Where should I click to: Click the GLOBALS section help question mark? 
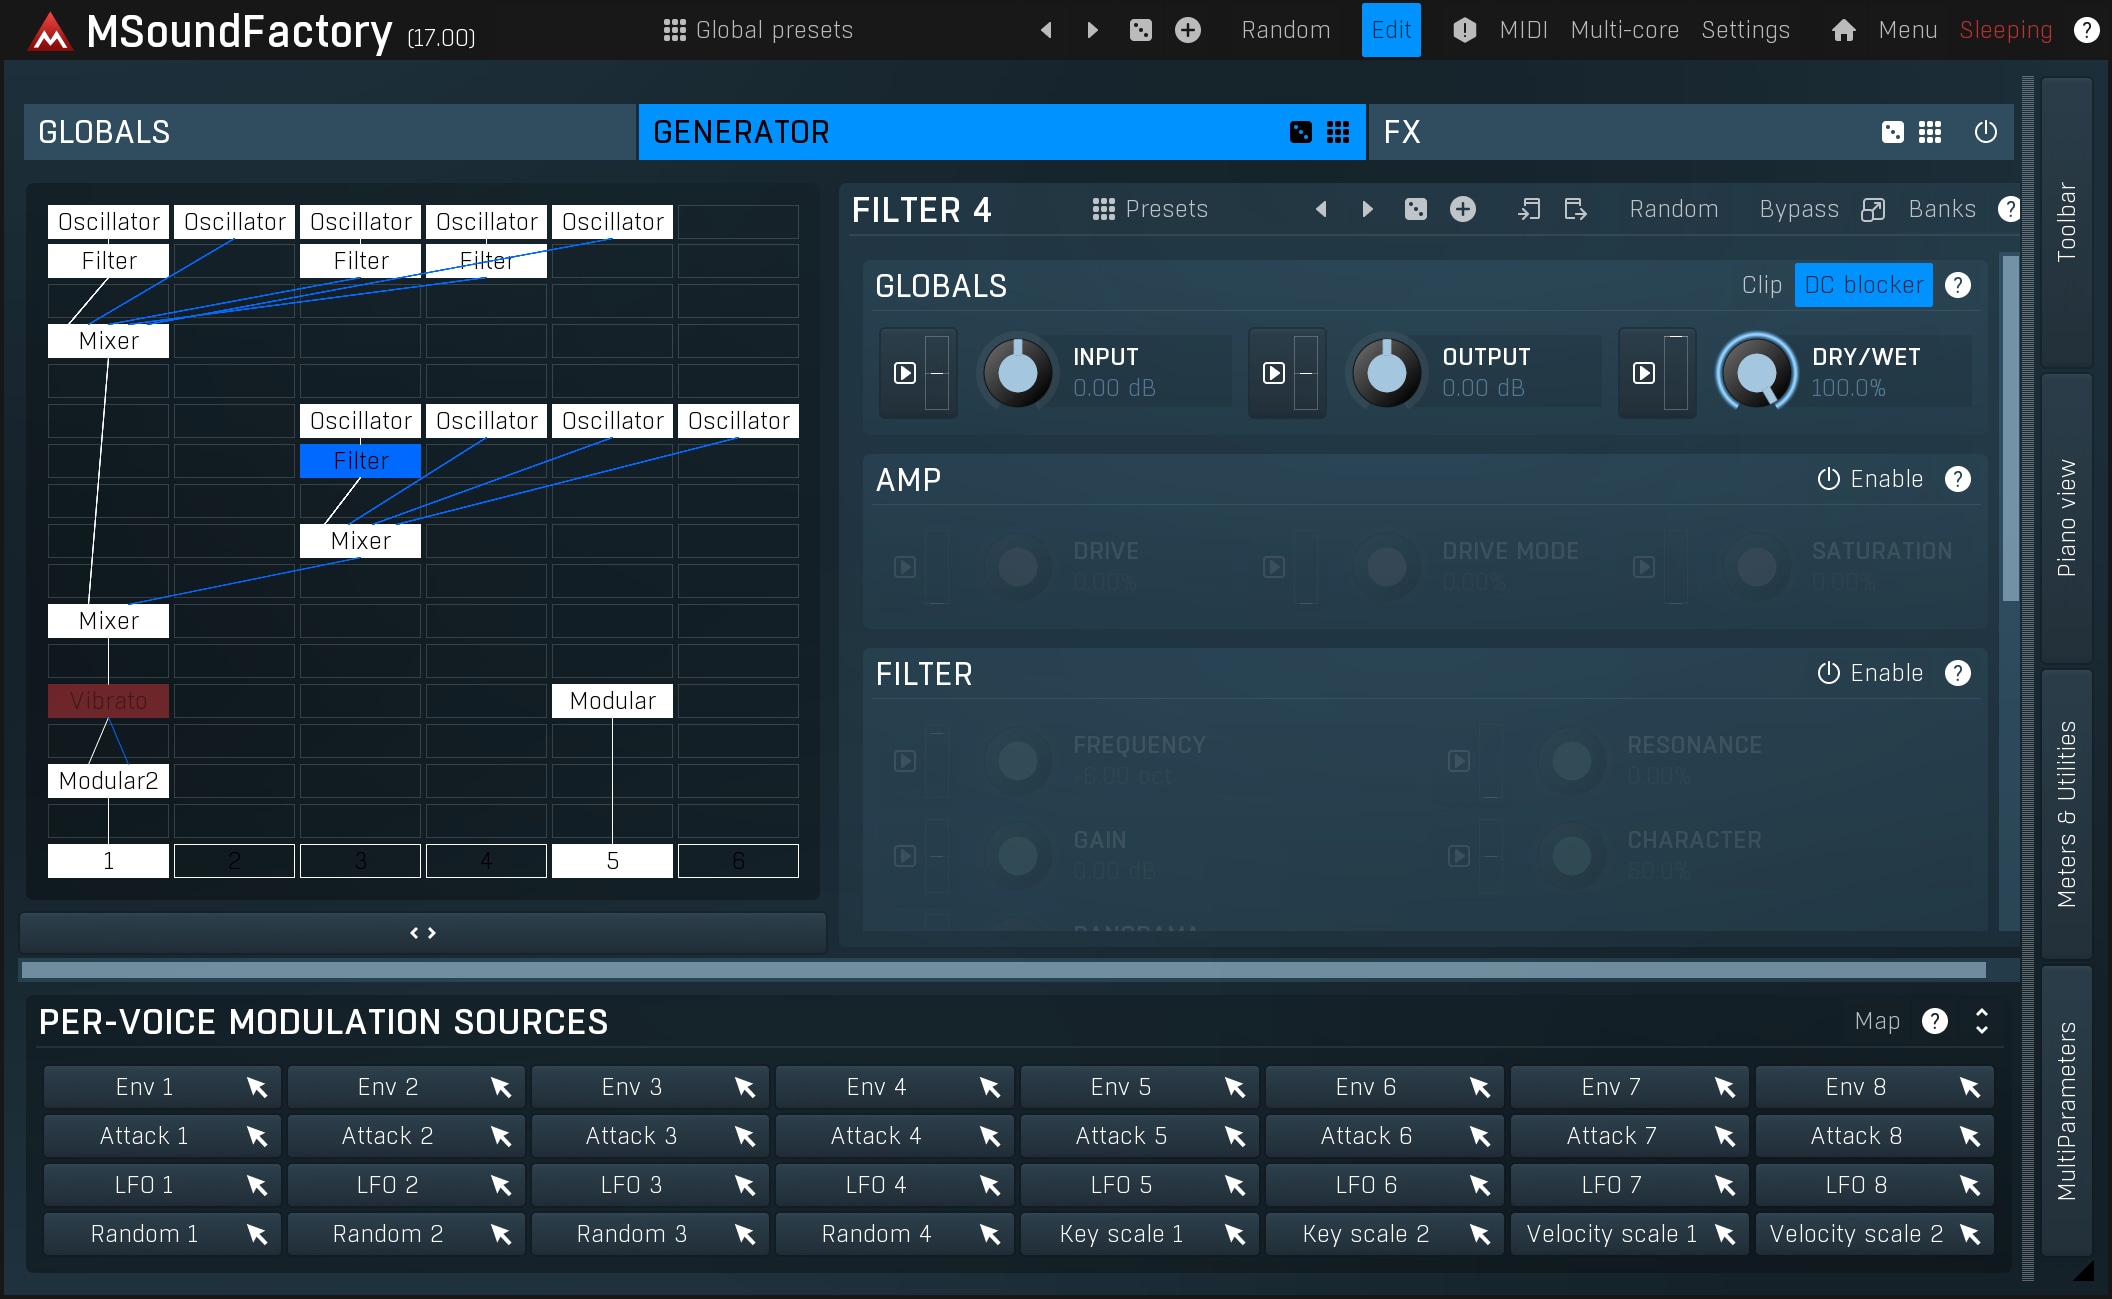1957,286
